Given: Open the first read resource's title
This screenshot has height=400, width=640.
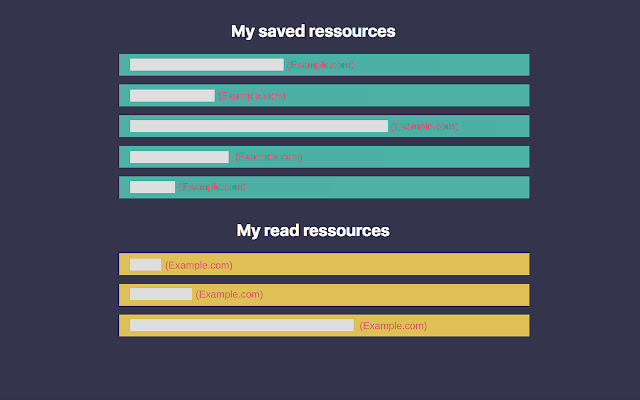Looking at the screenshot, I should click(145, 264).
